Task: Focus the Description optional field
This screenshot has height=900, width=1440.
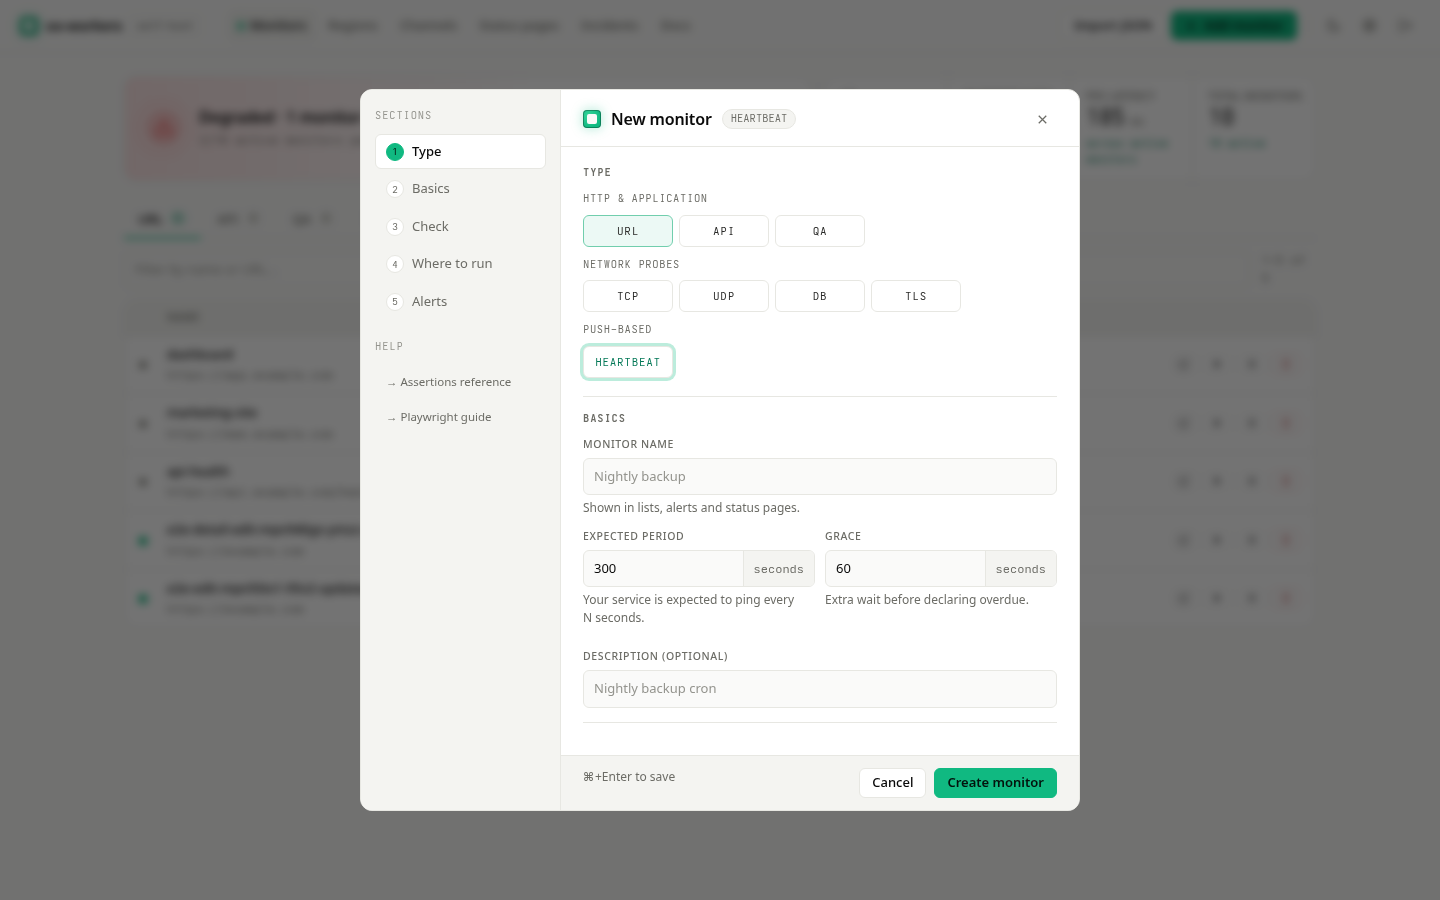Action: pyautogui.click(x=820, y=689)
